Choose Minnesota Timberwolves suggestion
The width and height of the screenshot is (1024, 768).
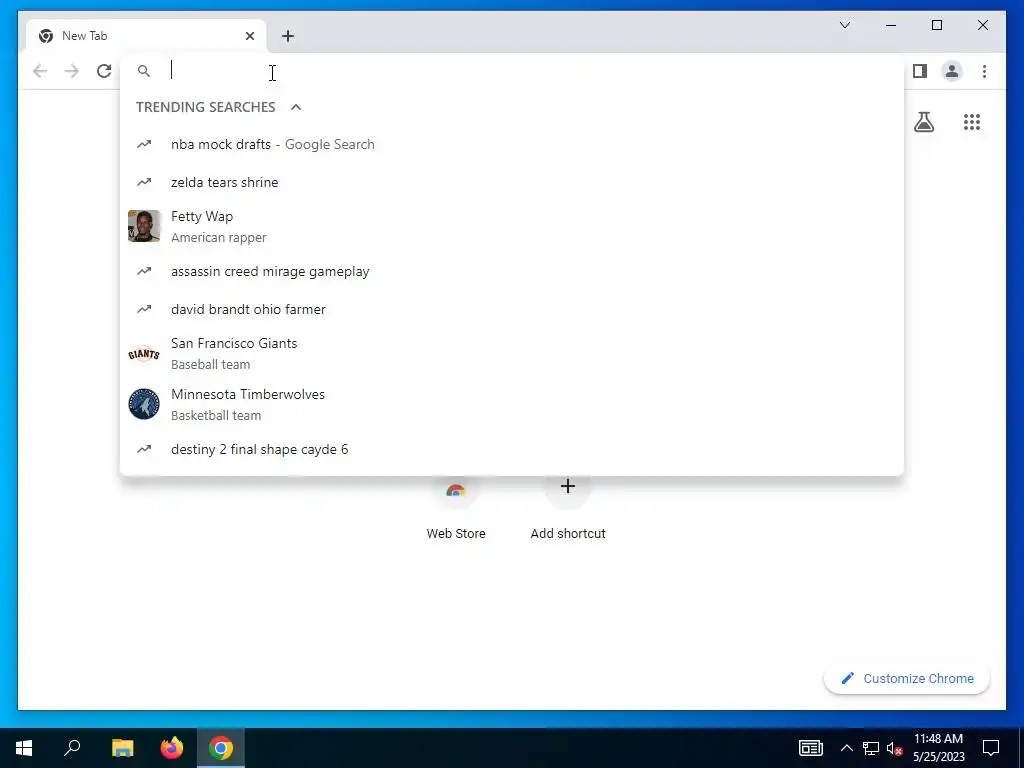(x=512, y=404)
